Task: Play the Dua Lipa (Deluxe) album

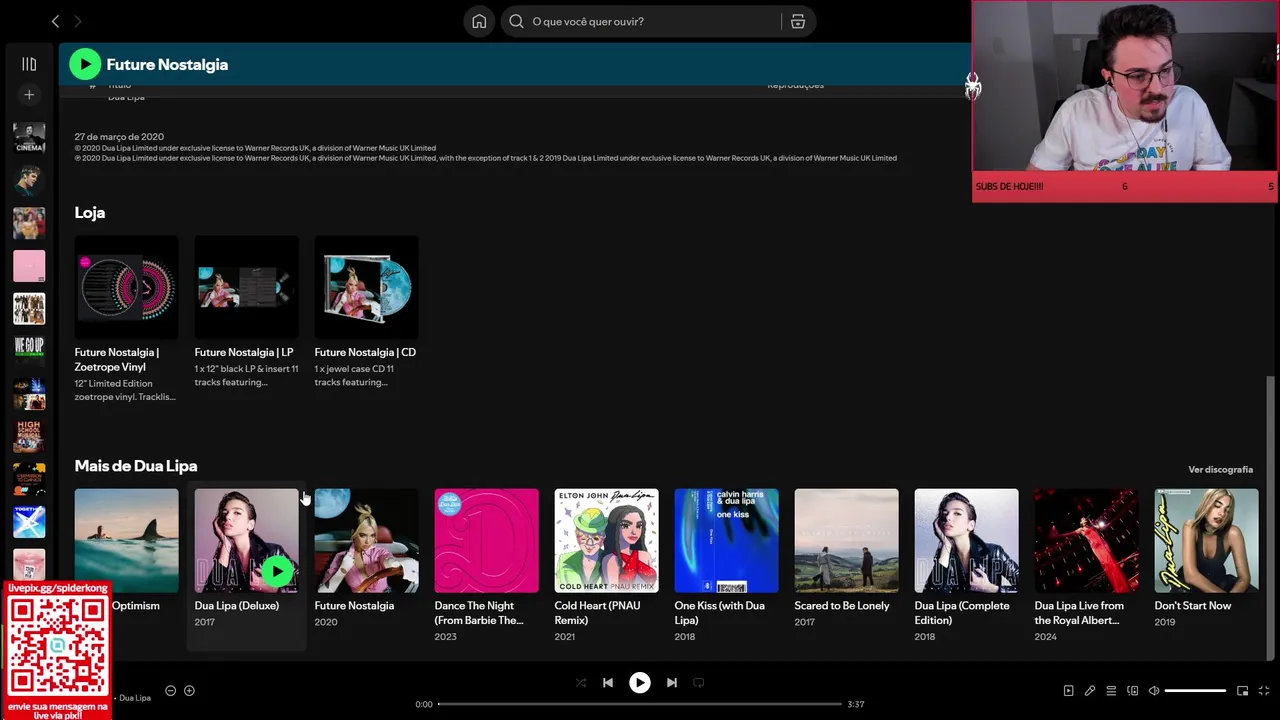Action: 277,571
